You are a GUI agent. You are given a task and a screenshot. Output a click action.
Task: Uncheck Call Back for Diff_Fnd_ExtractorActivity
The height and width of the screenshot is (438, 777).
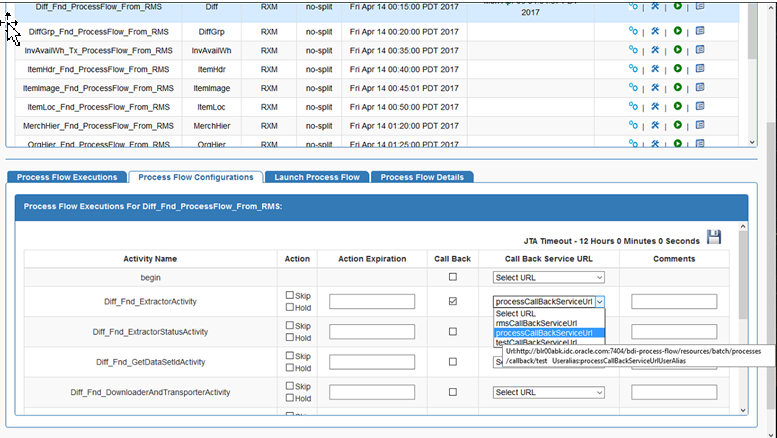point(452,301)
